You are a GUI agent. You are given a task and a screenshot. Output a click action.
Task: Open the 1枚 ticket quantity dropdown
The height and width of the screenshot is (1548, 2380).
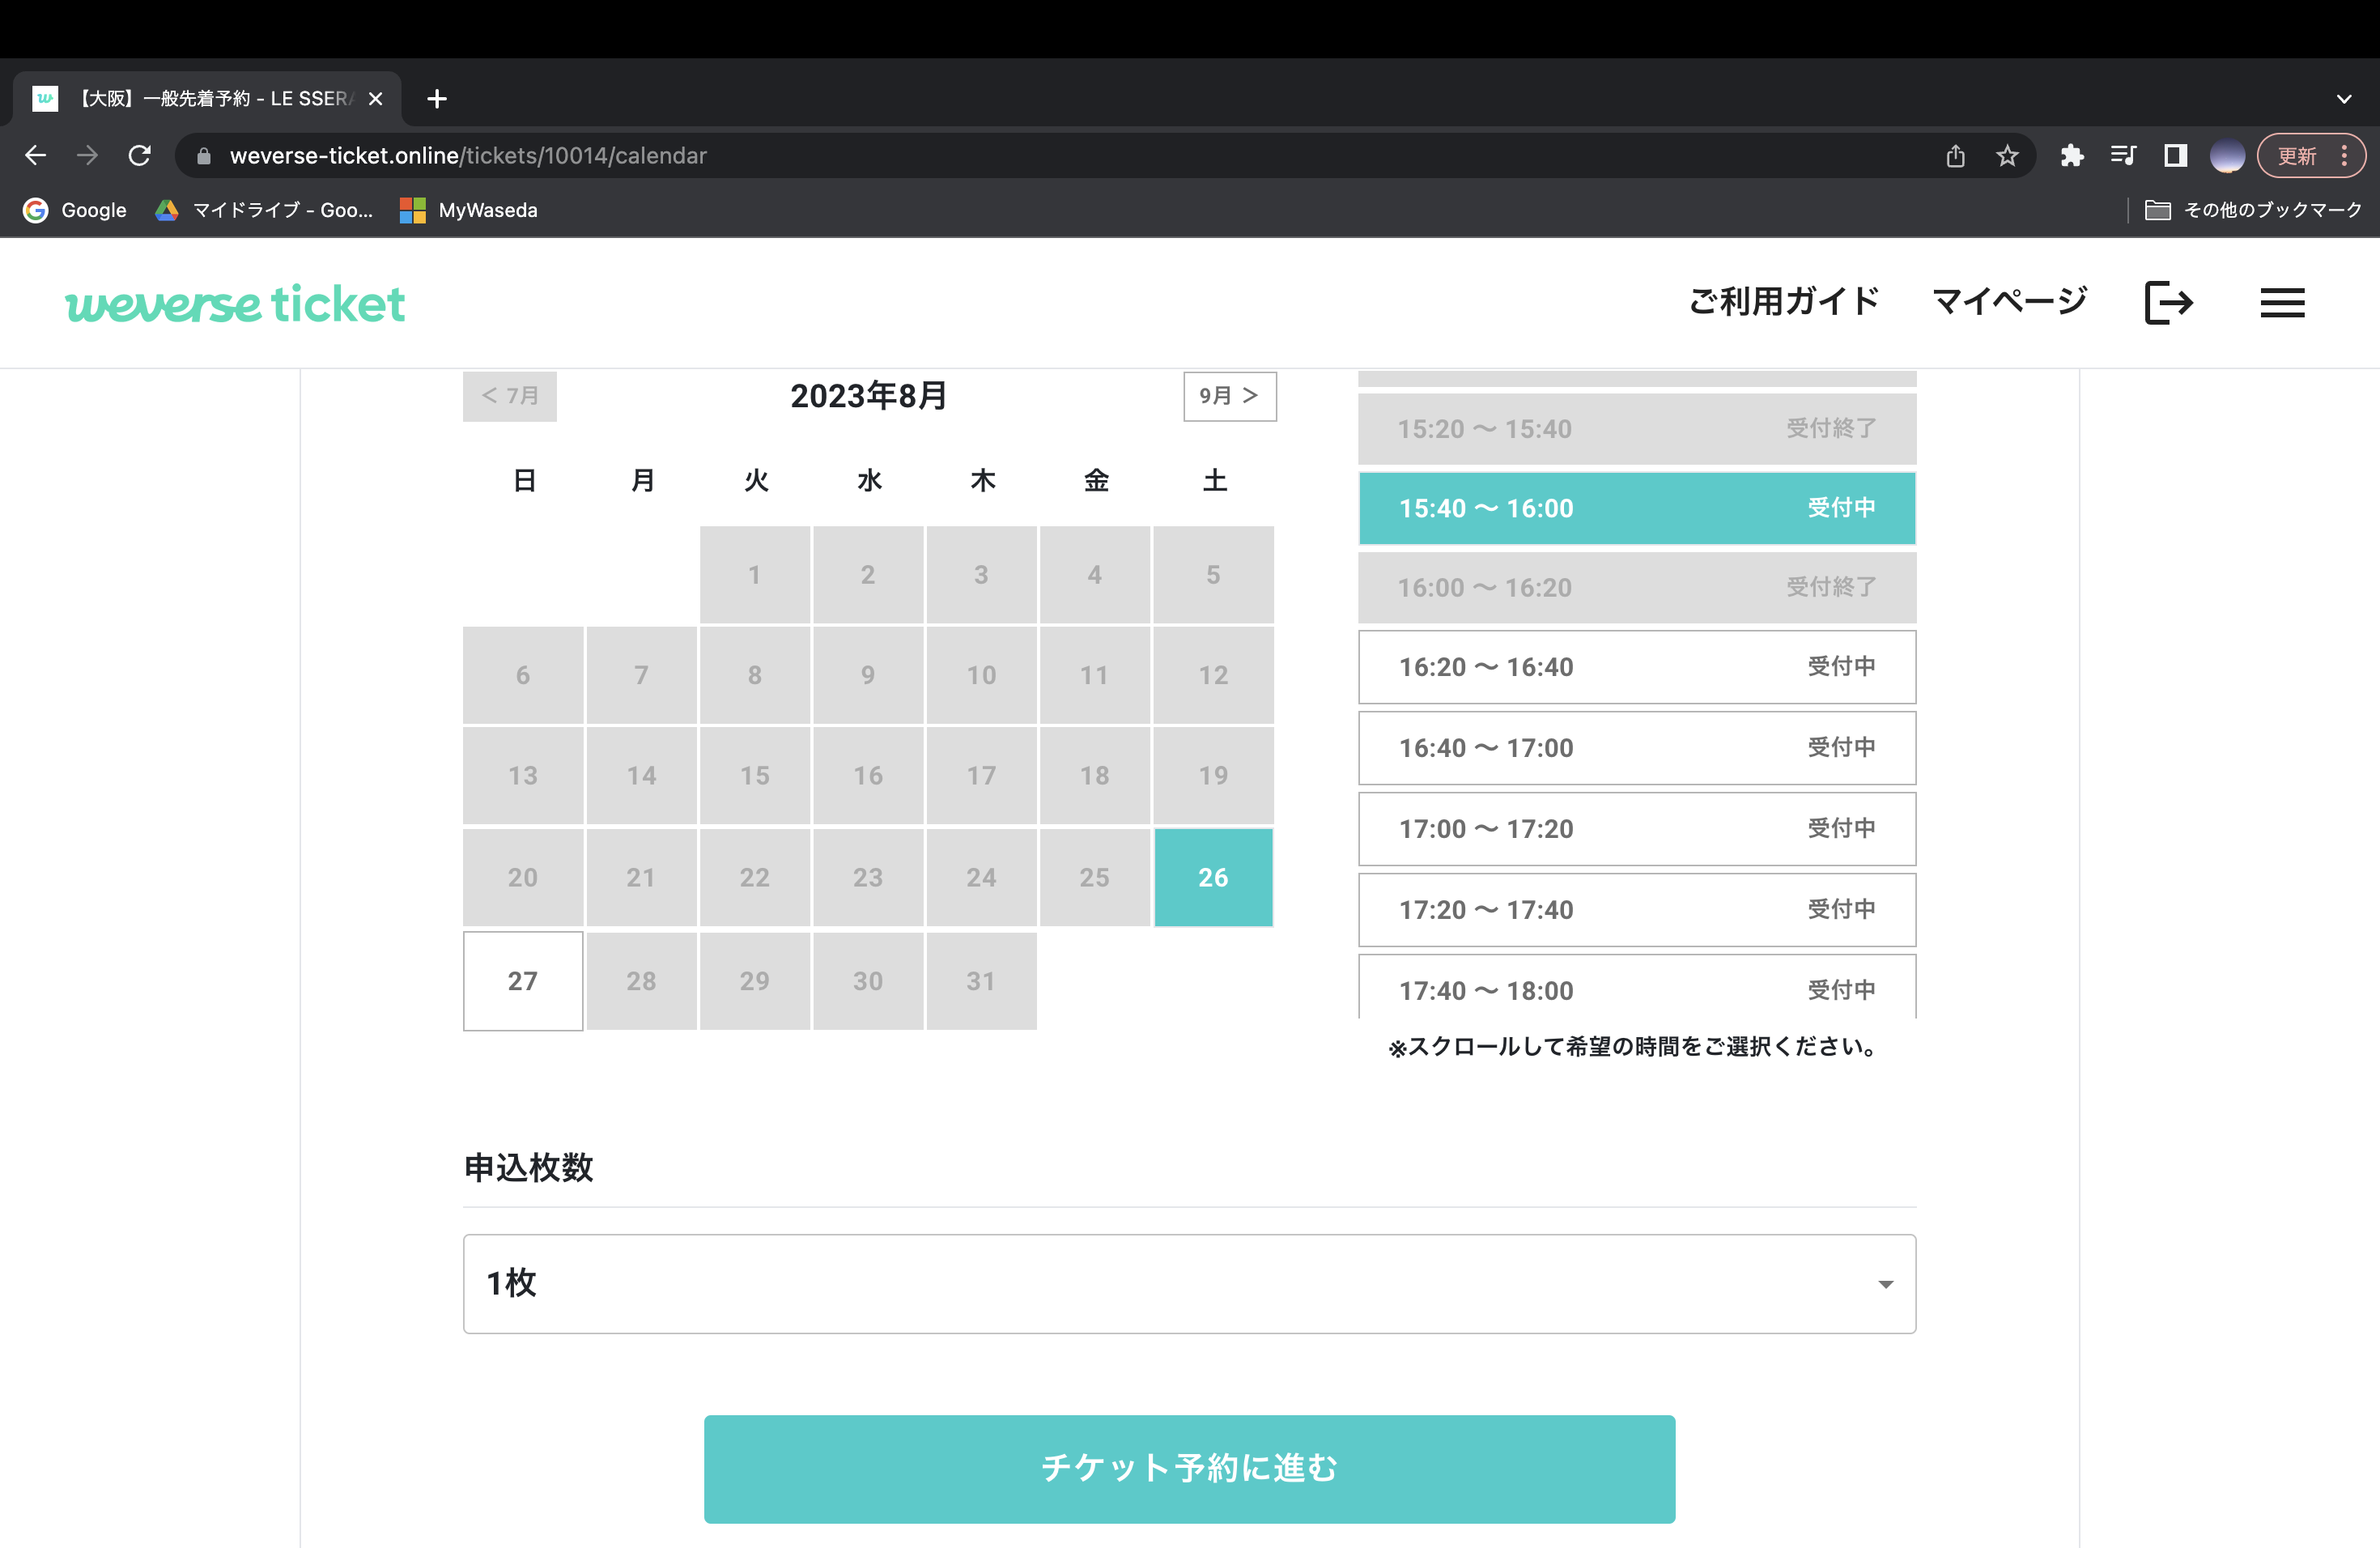click(x=1188, y=1283)
